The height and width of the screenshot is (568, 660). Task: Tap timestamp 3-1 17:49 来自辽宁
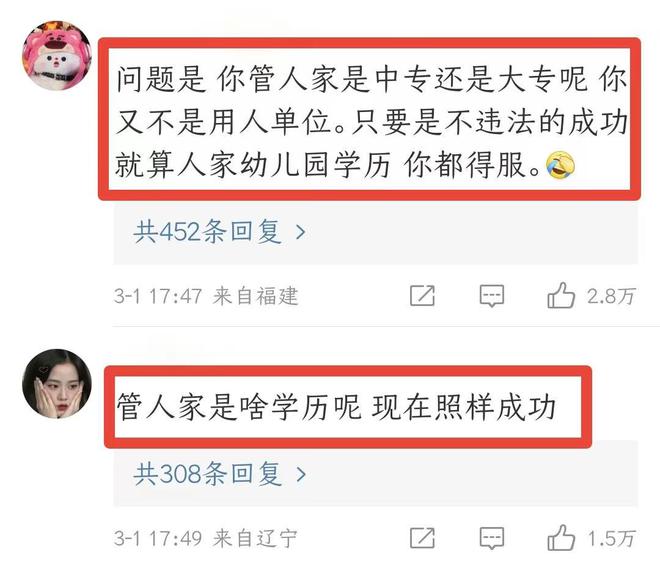click(x=205, y=538)
